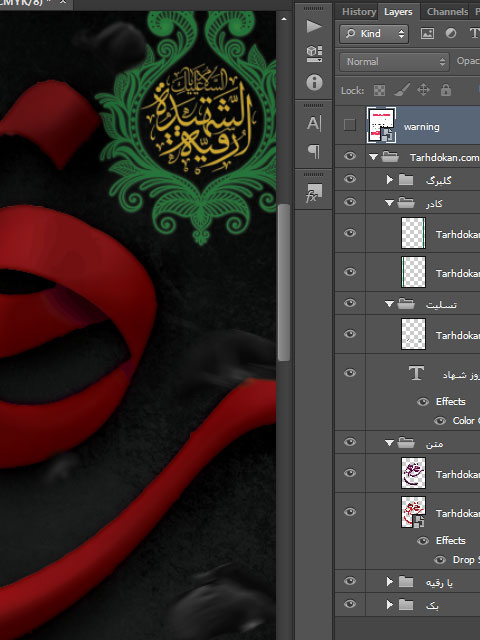Filter layers by type layer icon
The height and width of the screenshot is (640, 480).
(475, 33)
